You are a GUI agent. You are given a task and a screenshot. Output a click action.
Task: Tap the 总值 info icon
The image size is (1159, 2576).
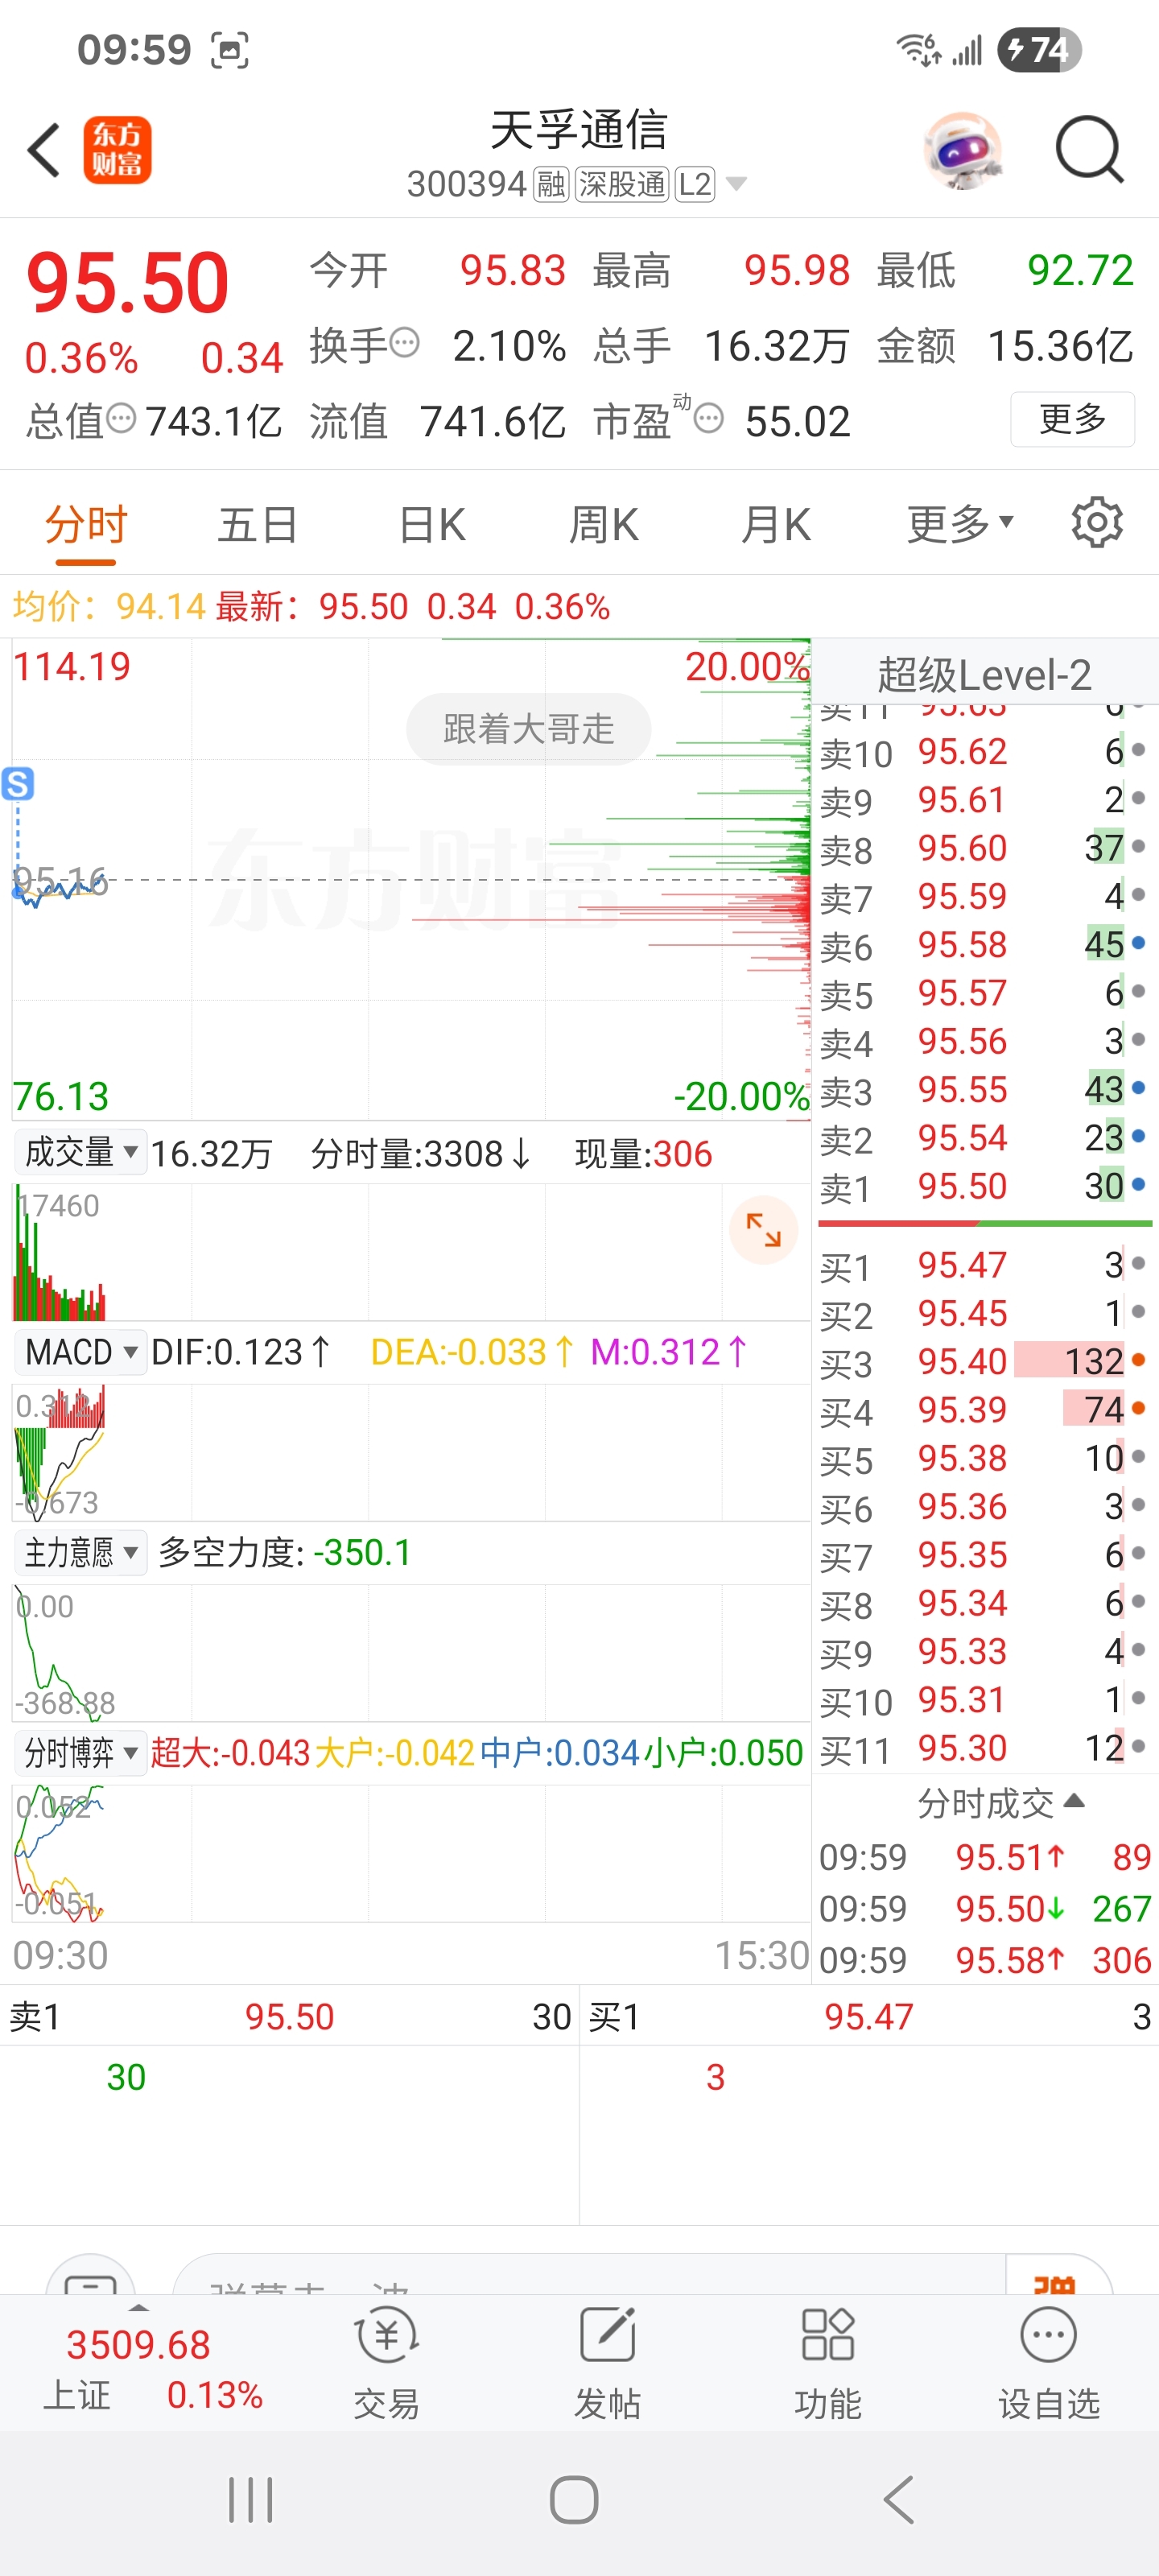coord(121,418)
